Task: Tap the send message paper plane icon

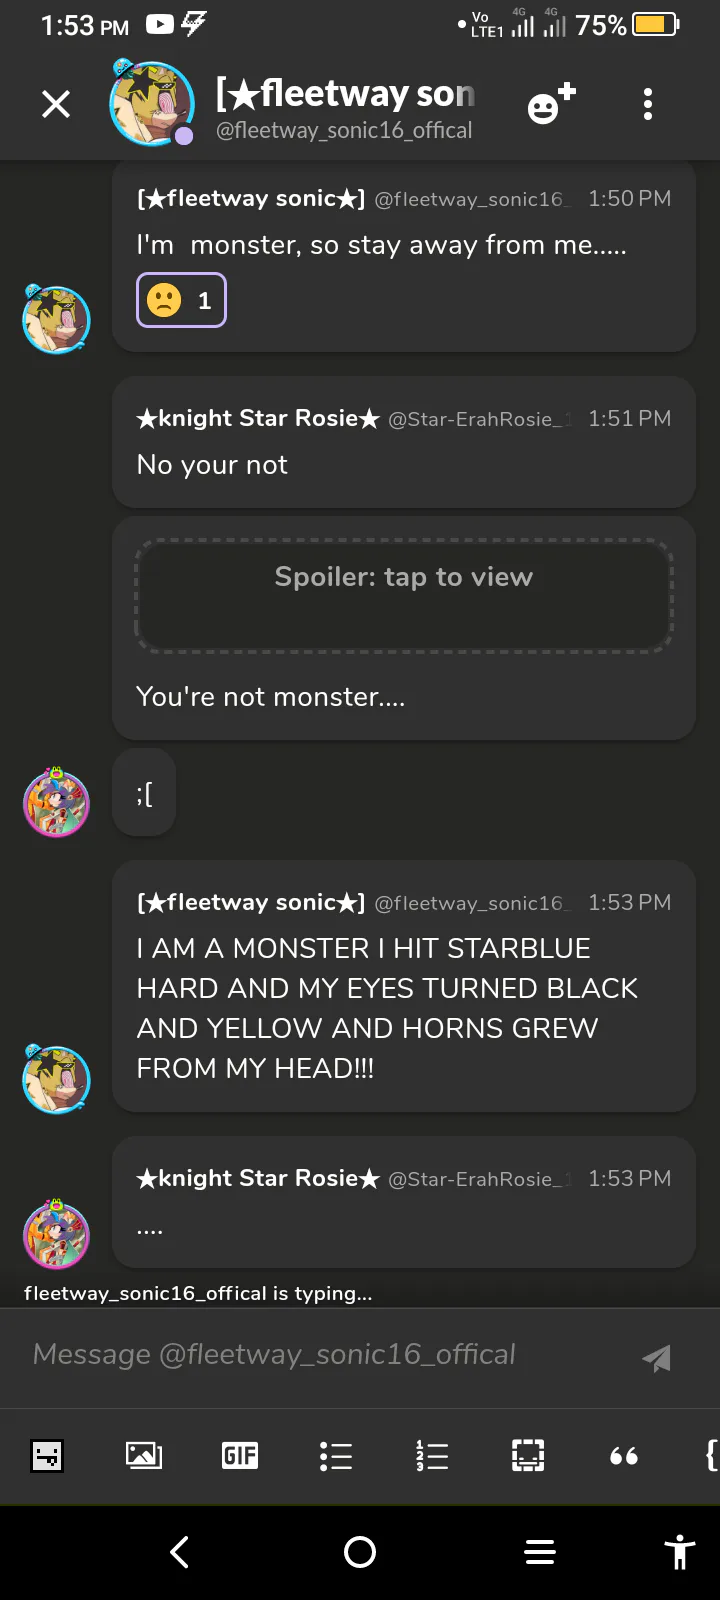Action: click(656, 1357)
